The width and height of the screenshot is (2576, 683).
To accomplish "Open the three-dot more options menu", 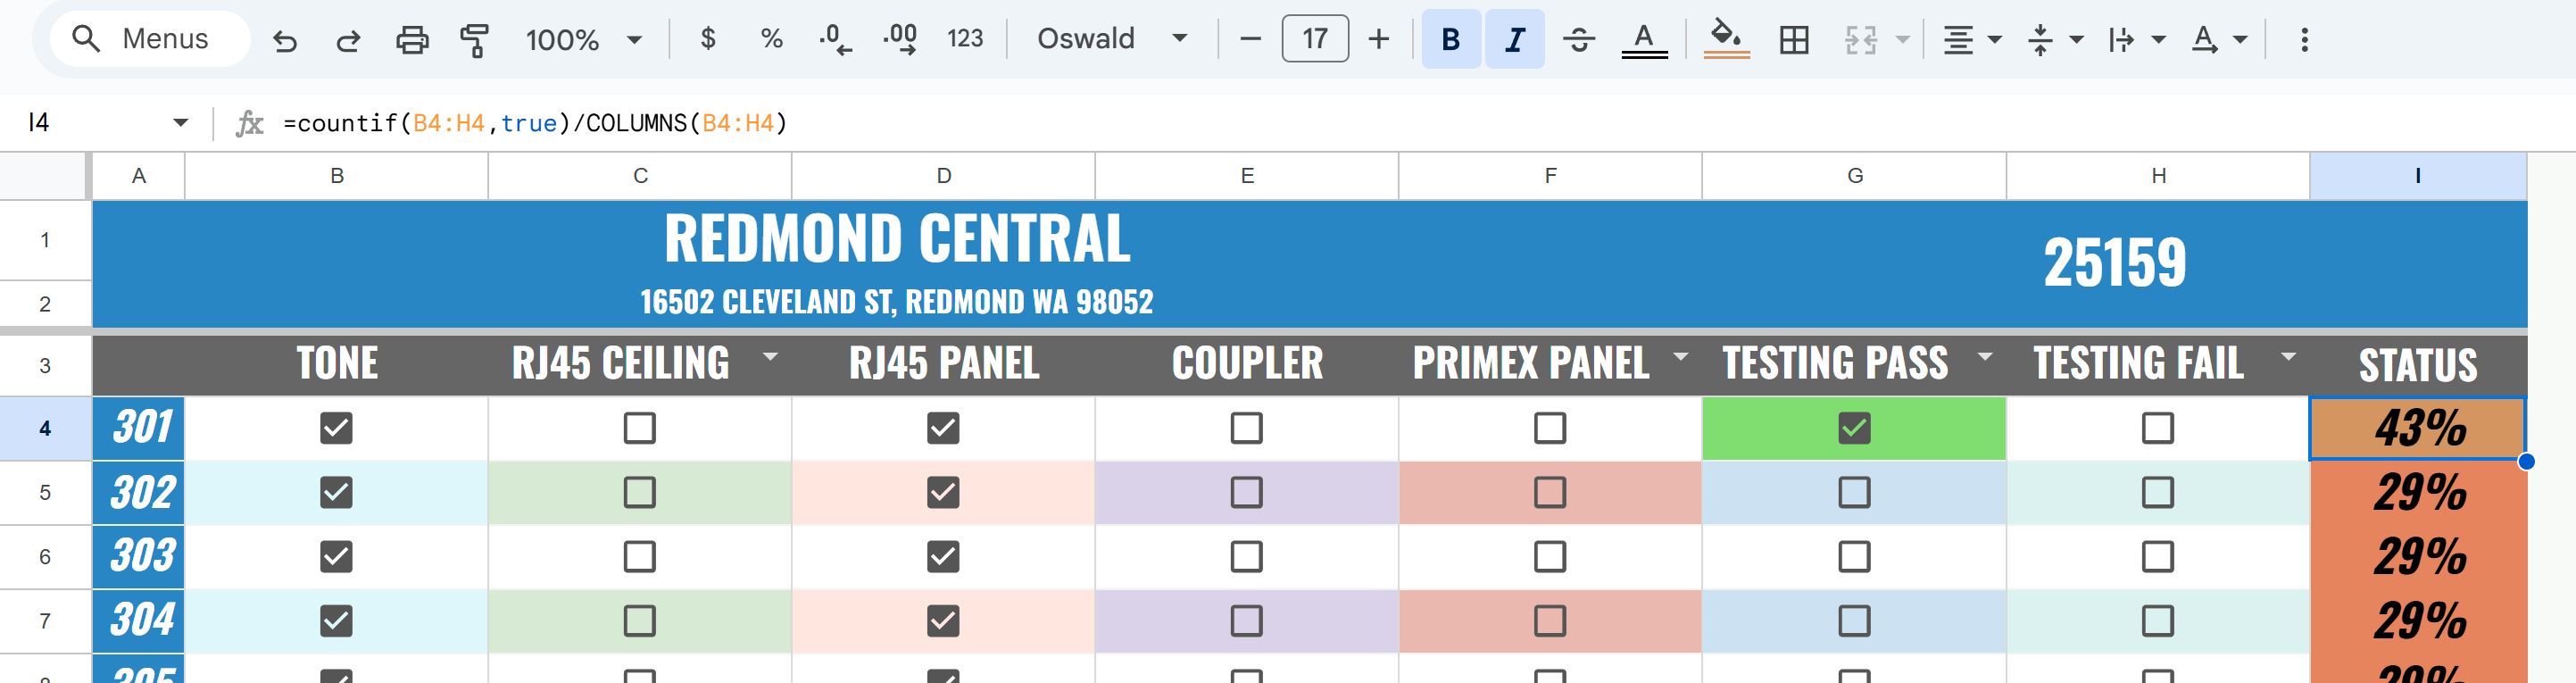I will tap(2304, 40).
